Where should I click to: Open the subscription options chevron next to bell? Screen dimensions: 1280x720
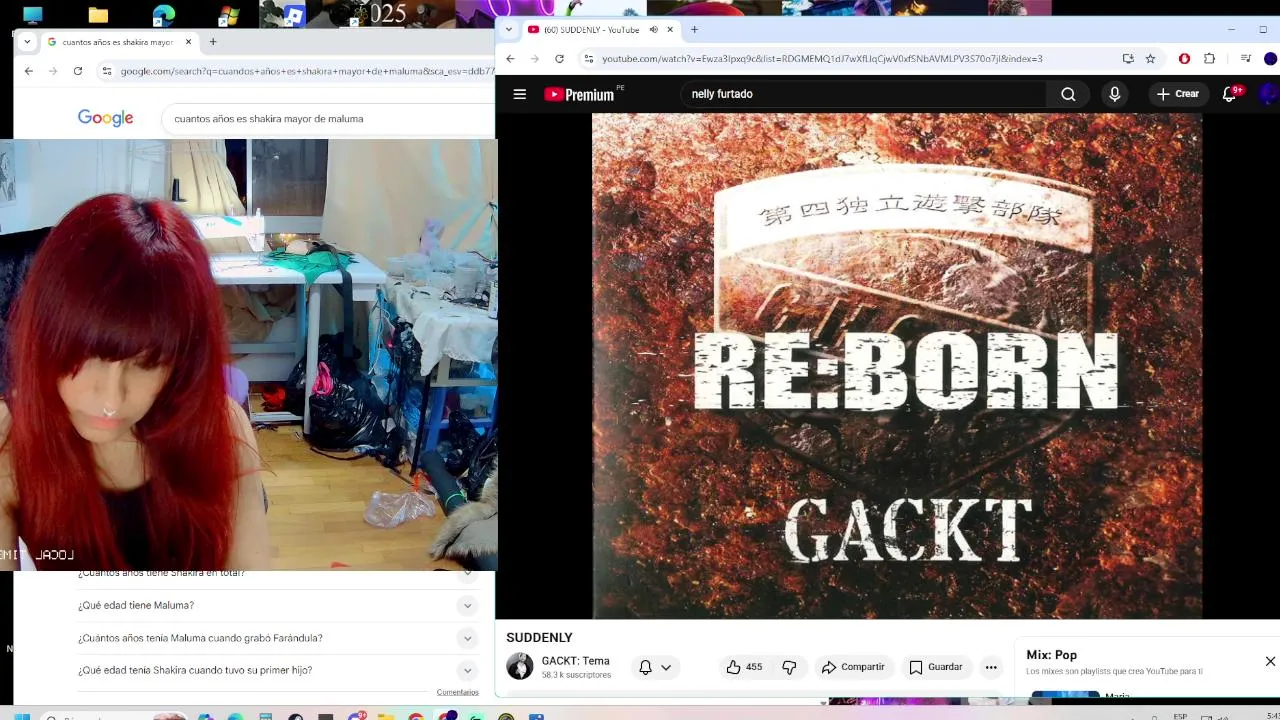coord(666,667)
